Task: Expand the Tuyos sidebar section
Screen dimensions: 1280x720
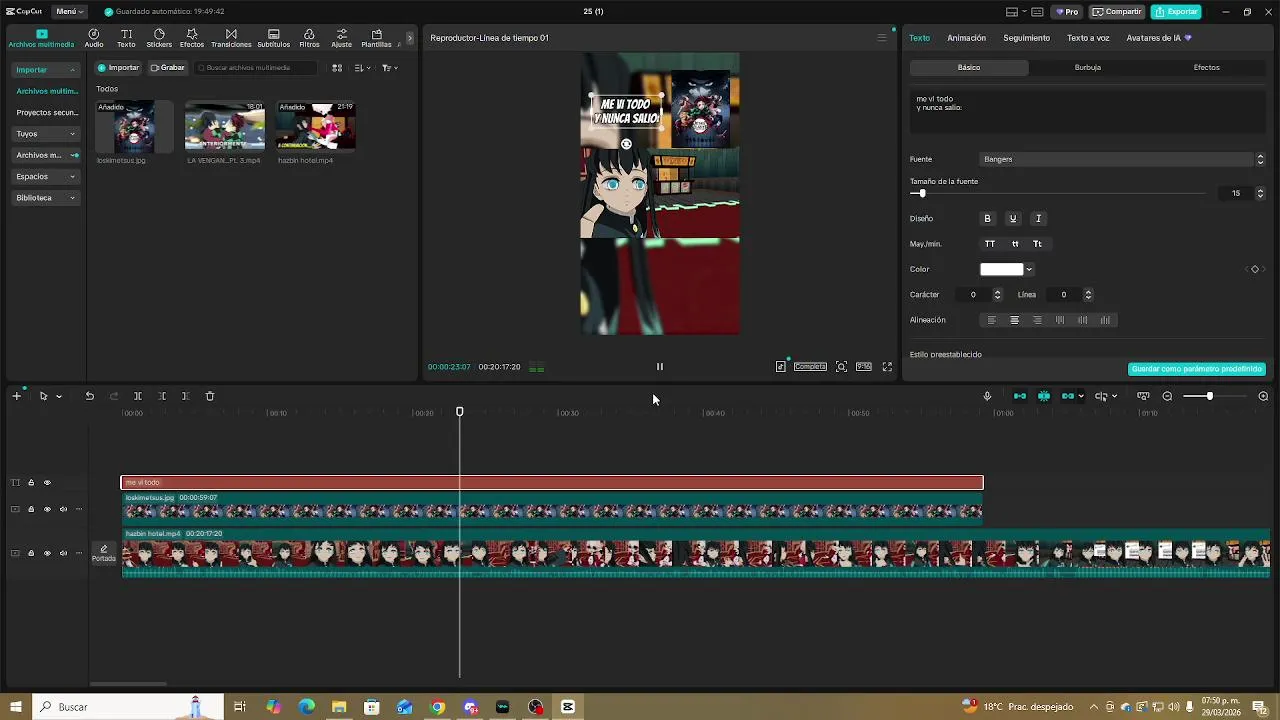Action: (x=46, y=134)
